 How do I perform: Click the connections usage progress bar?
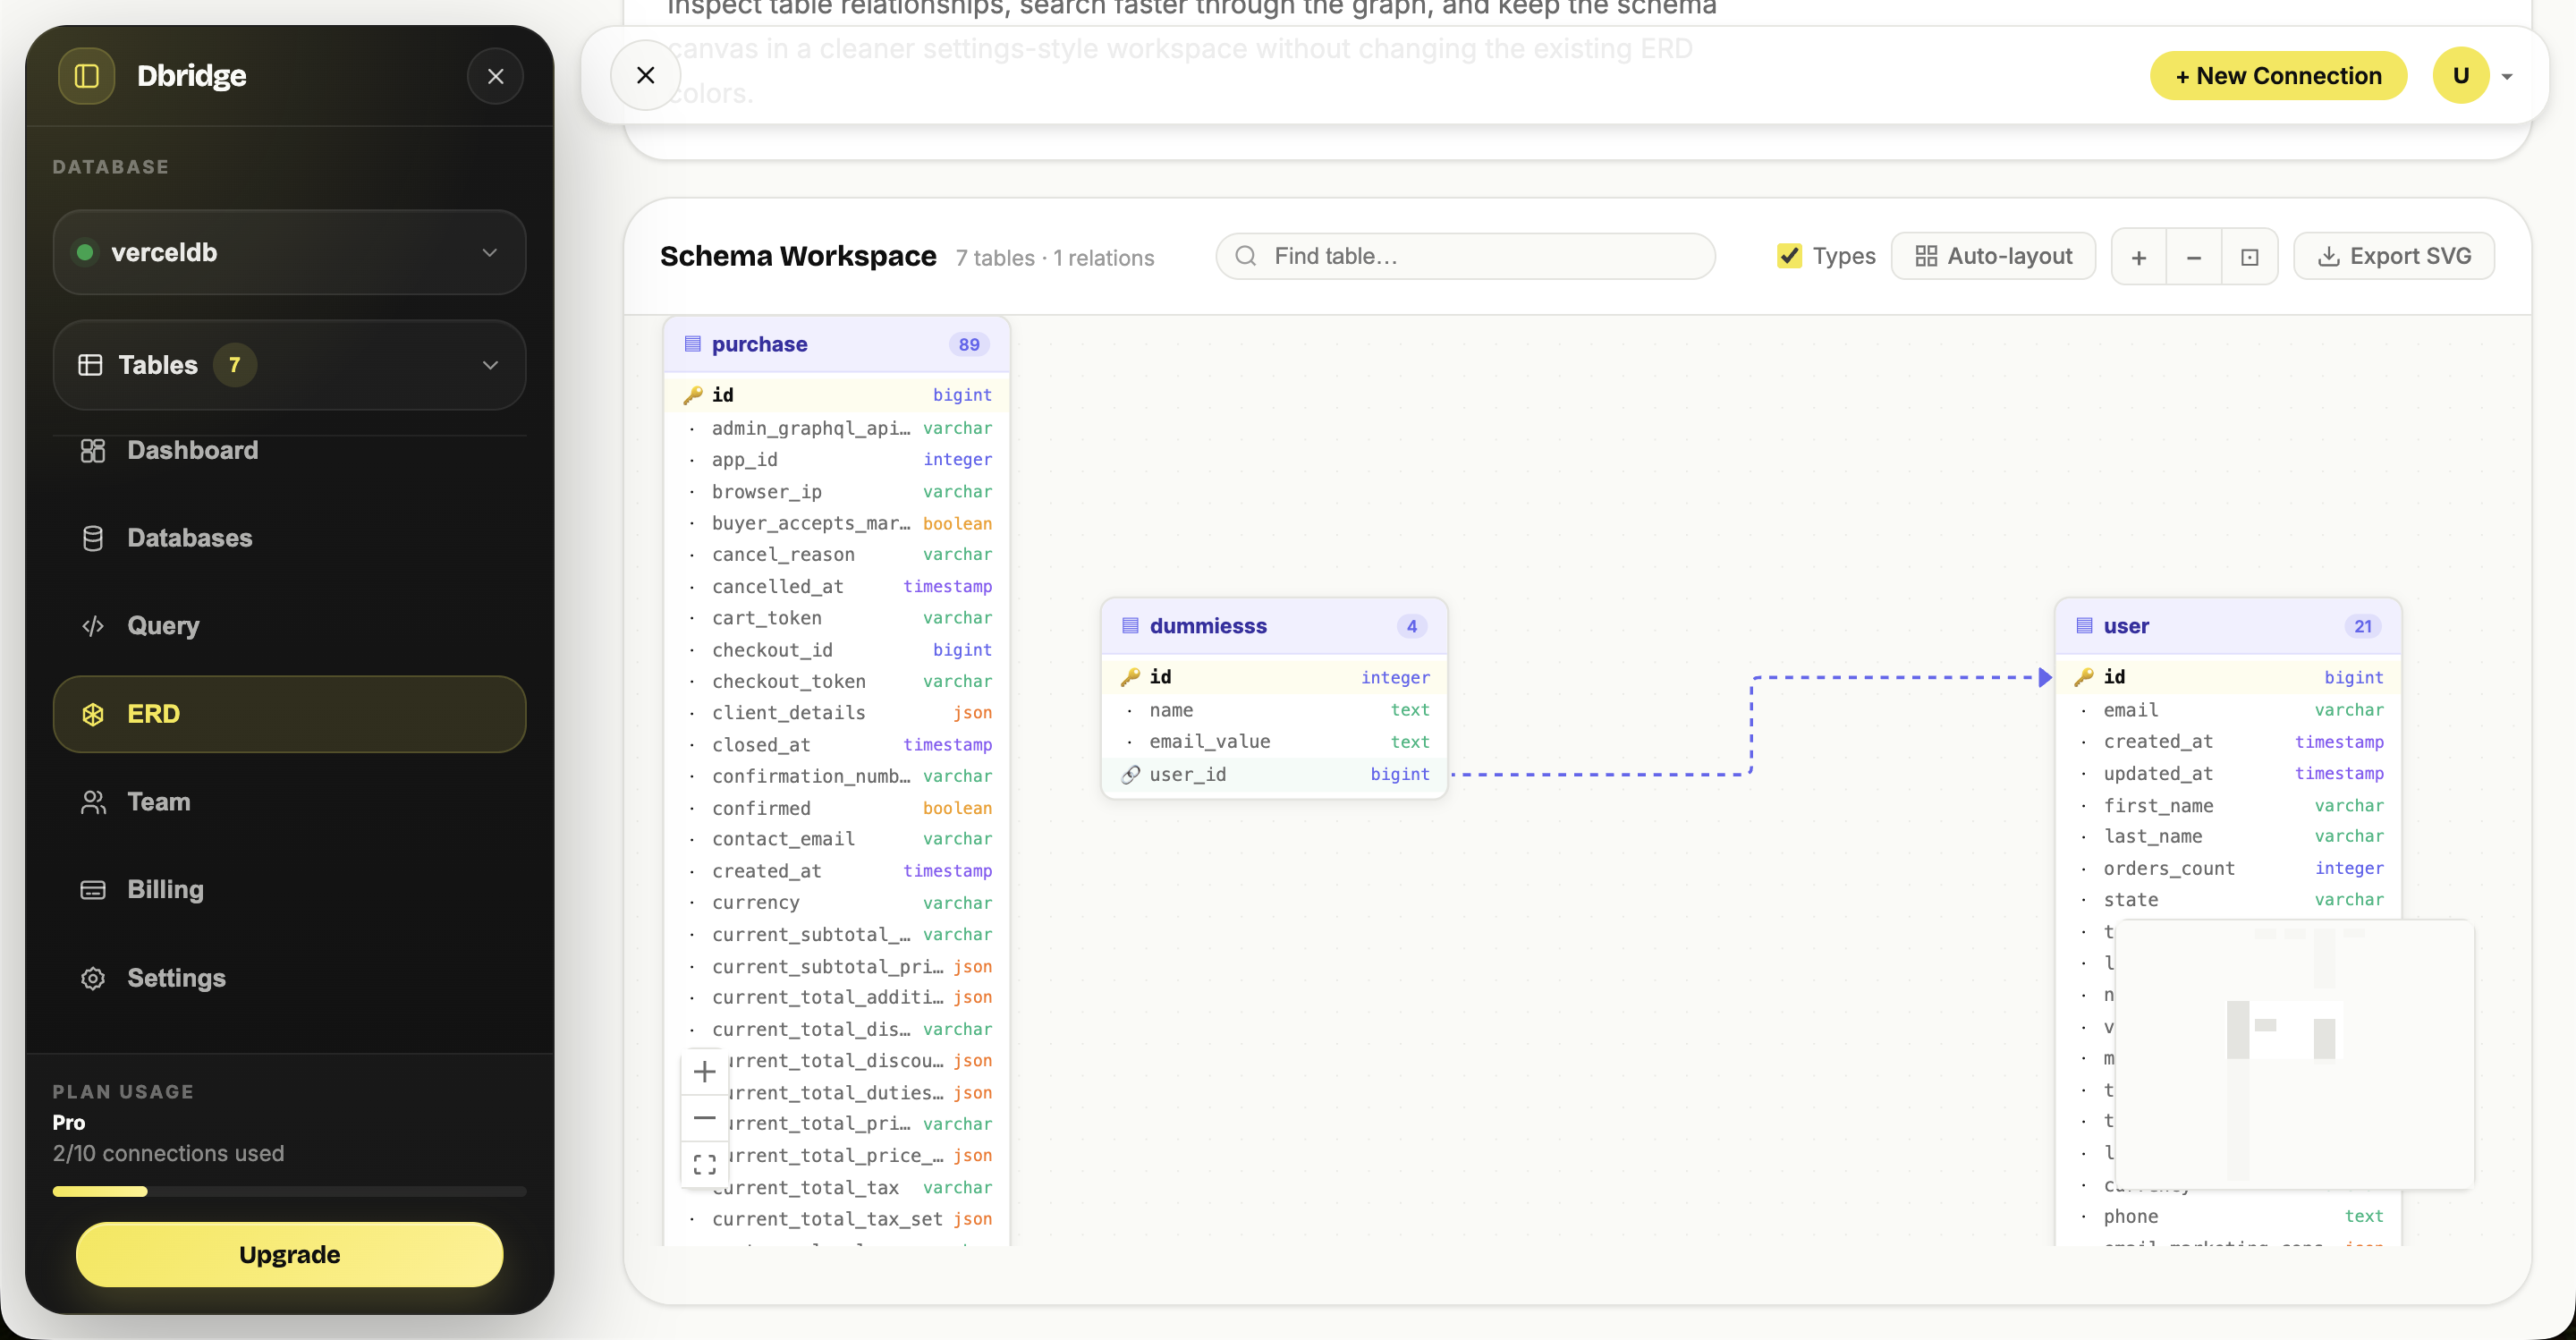coord(289,1191)
